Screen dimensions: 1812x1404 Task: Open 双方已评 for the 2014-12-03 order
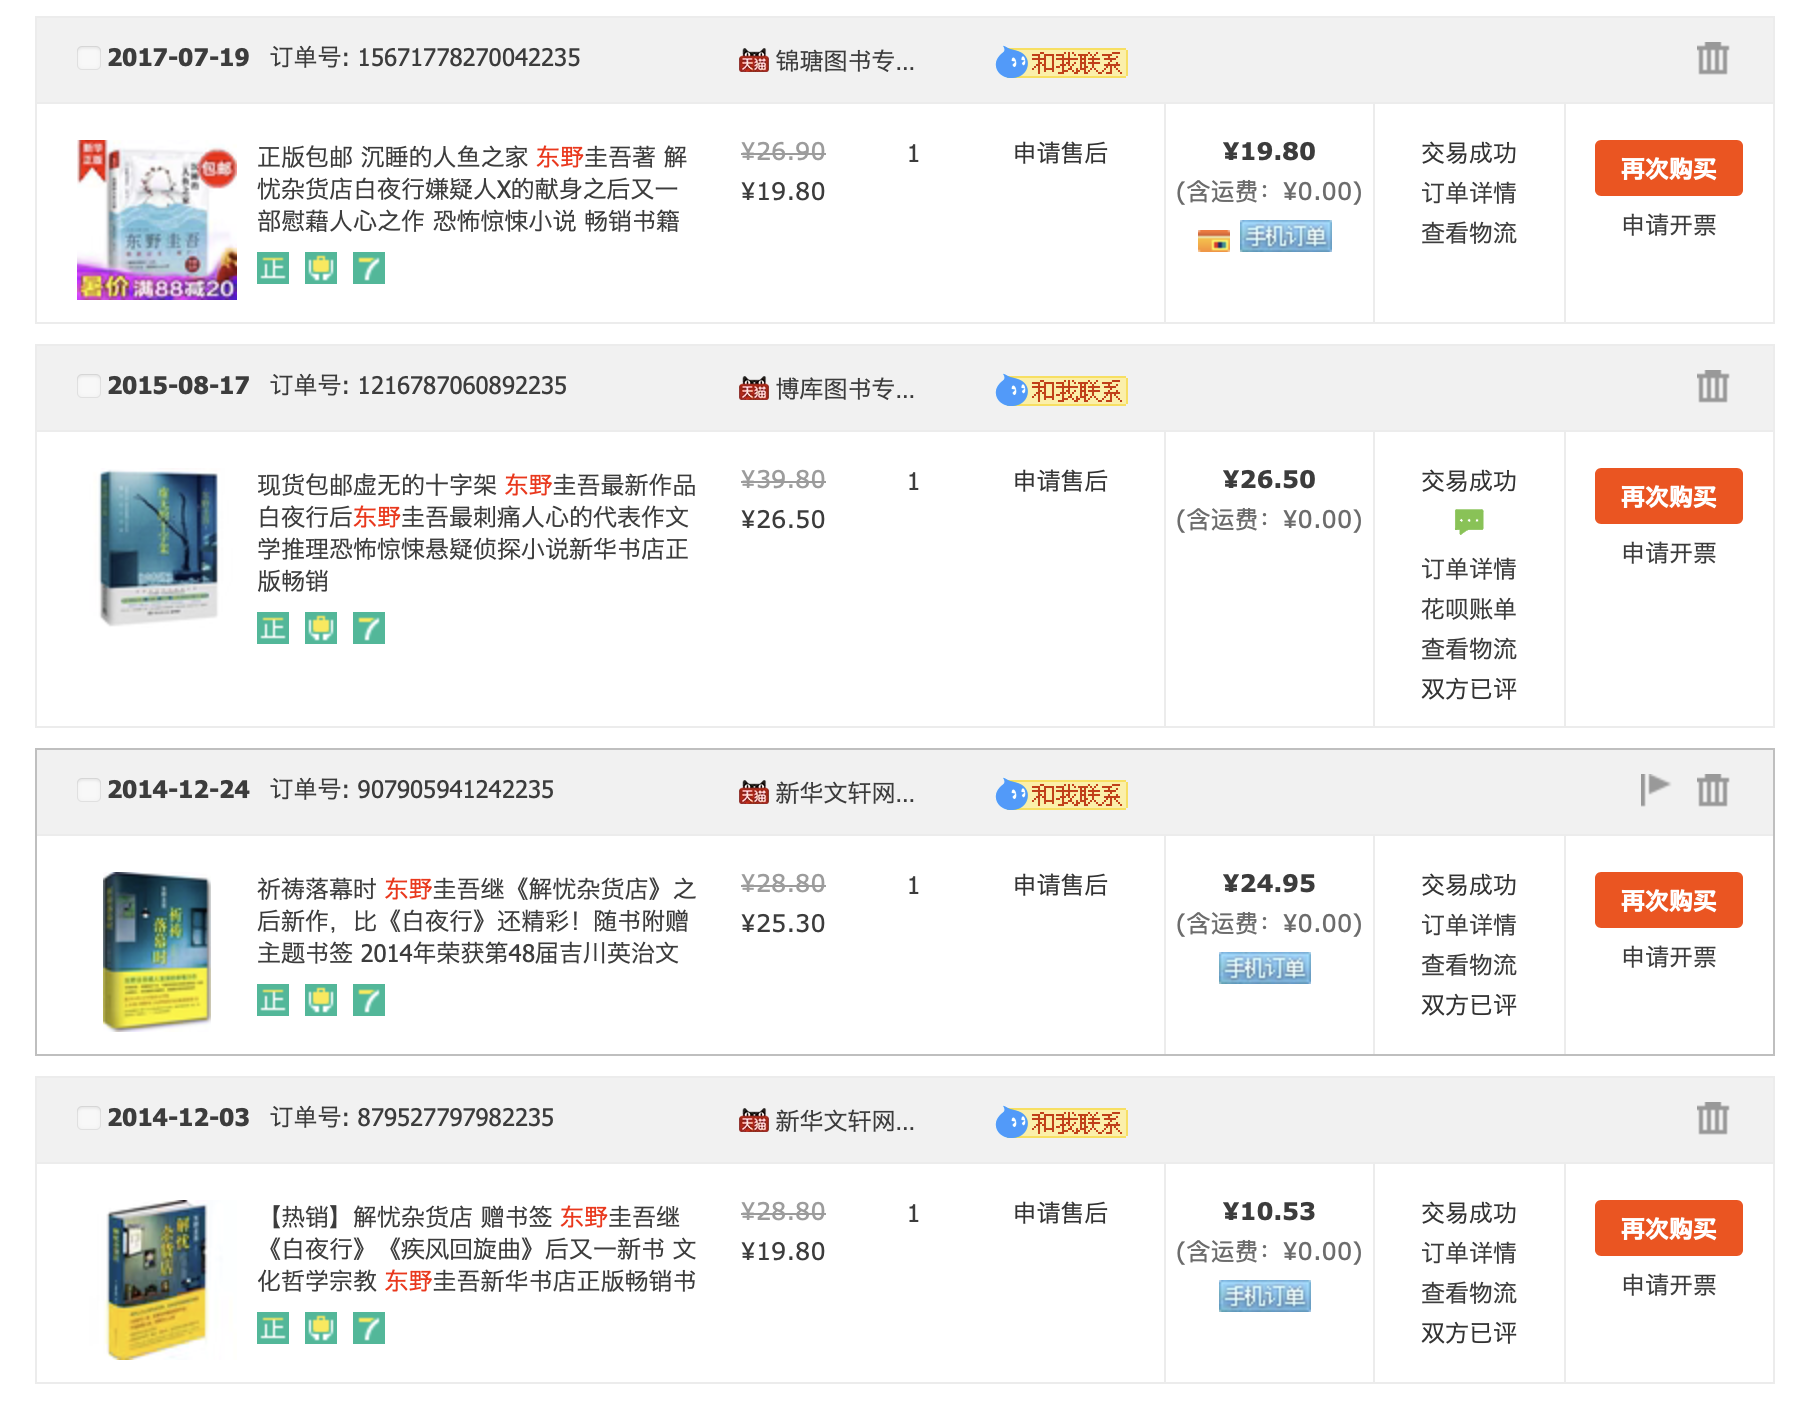[x=1469, y=1333]
